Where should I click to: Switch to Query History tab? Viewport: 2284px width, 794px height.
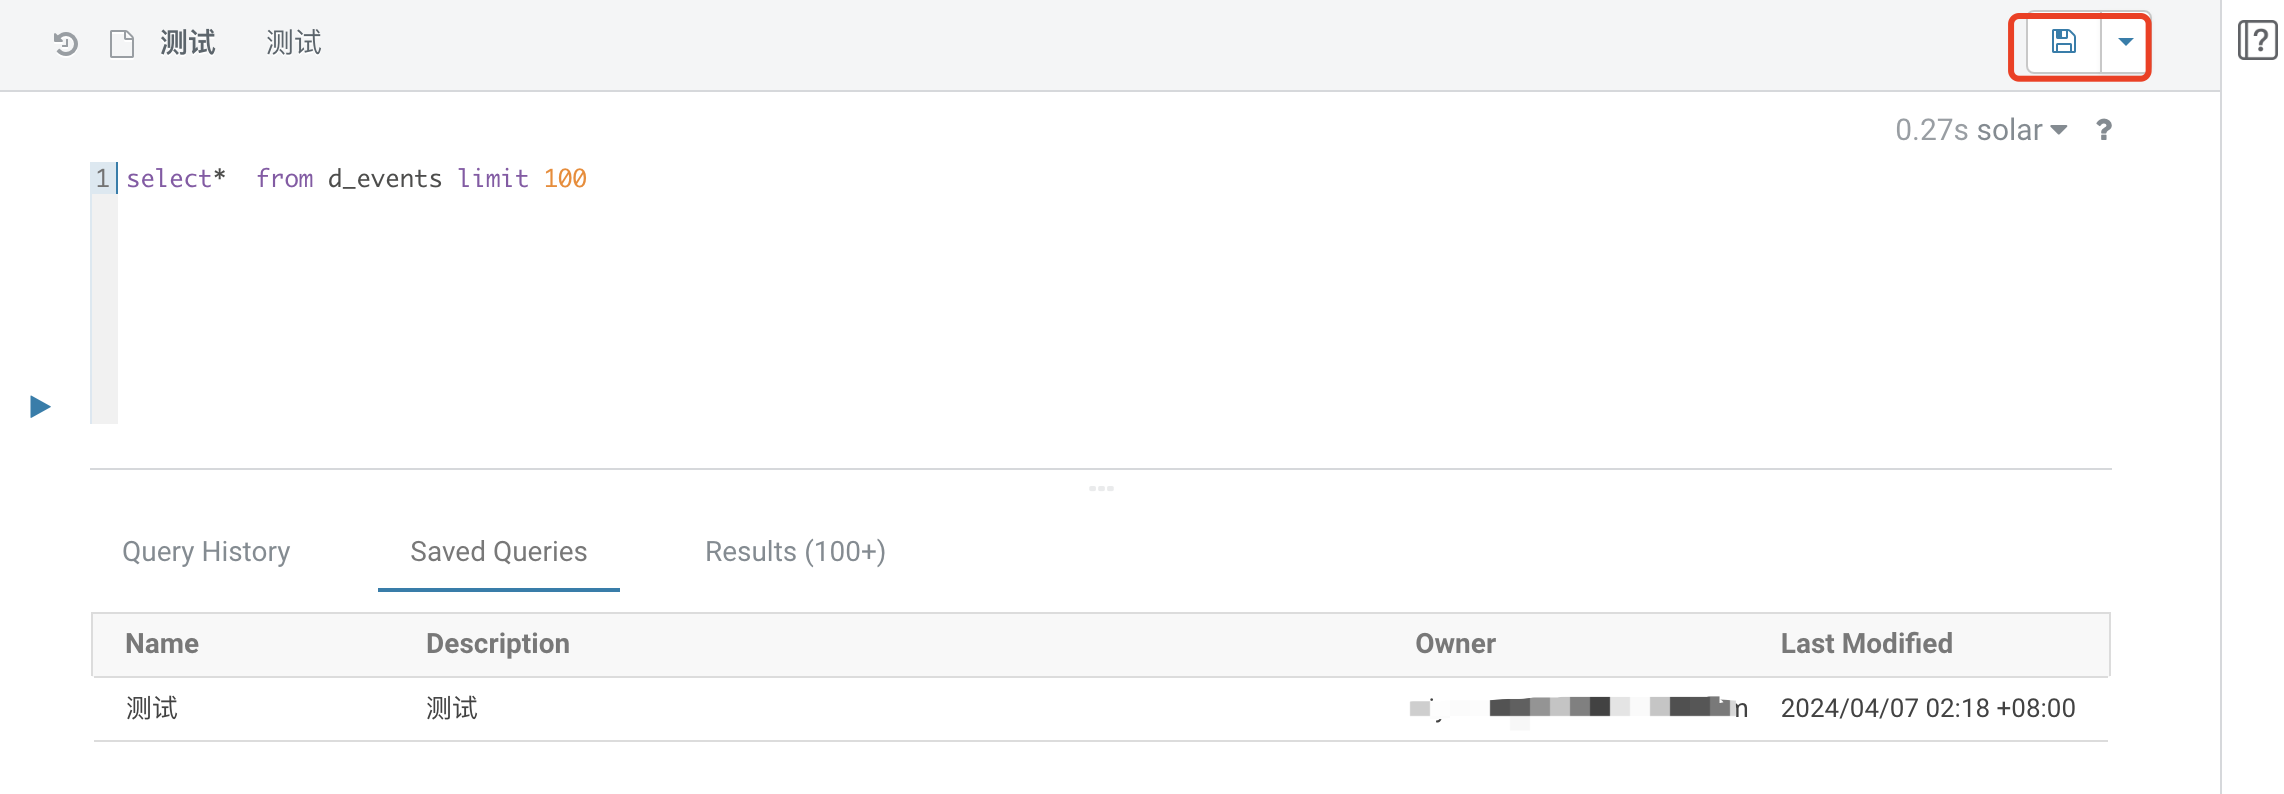click(206, 552)
